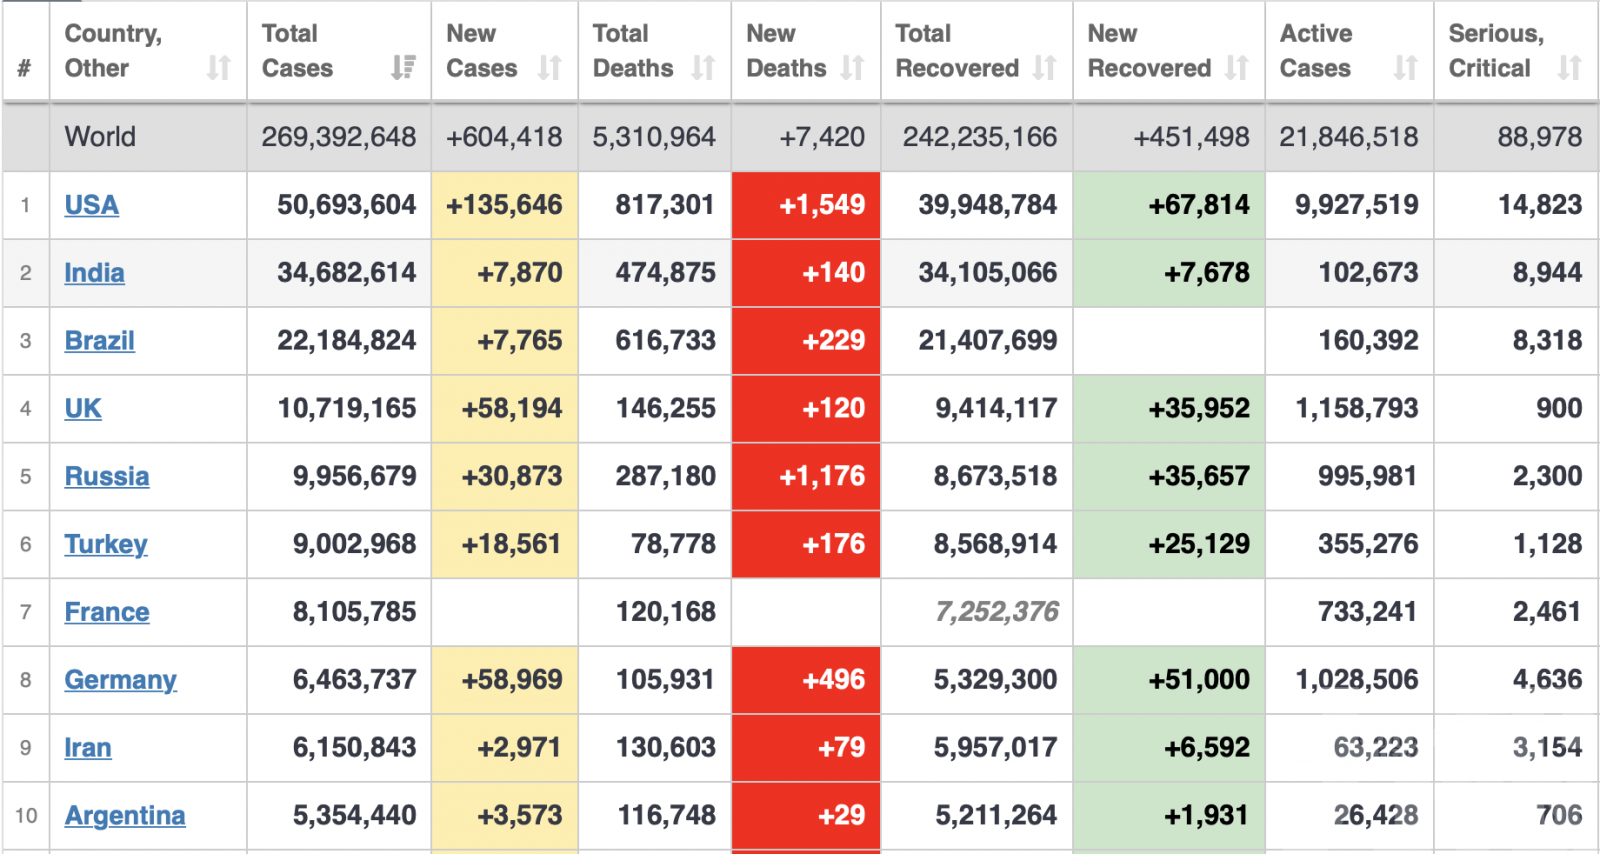Open the Brazil country link
Viewport: 1600px width, 854px height.
pos(99,341)
